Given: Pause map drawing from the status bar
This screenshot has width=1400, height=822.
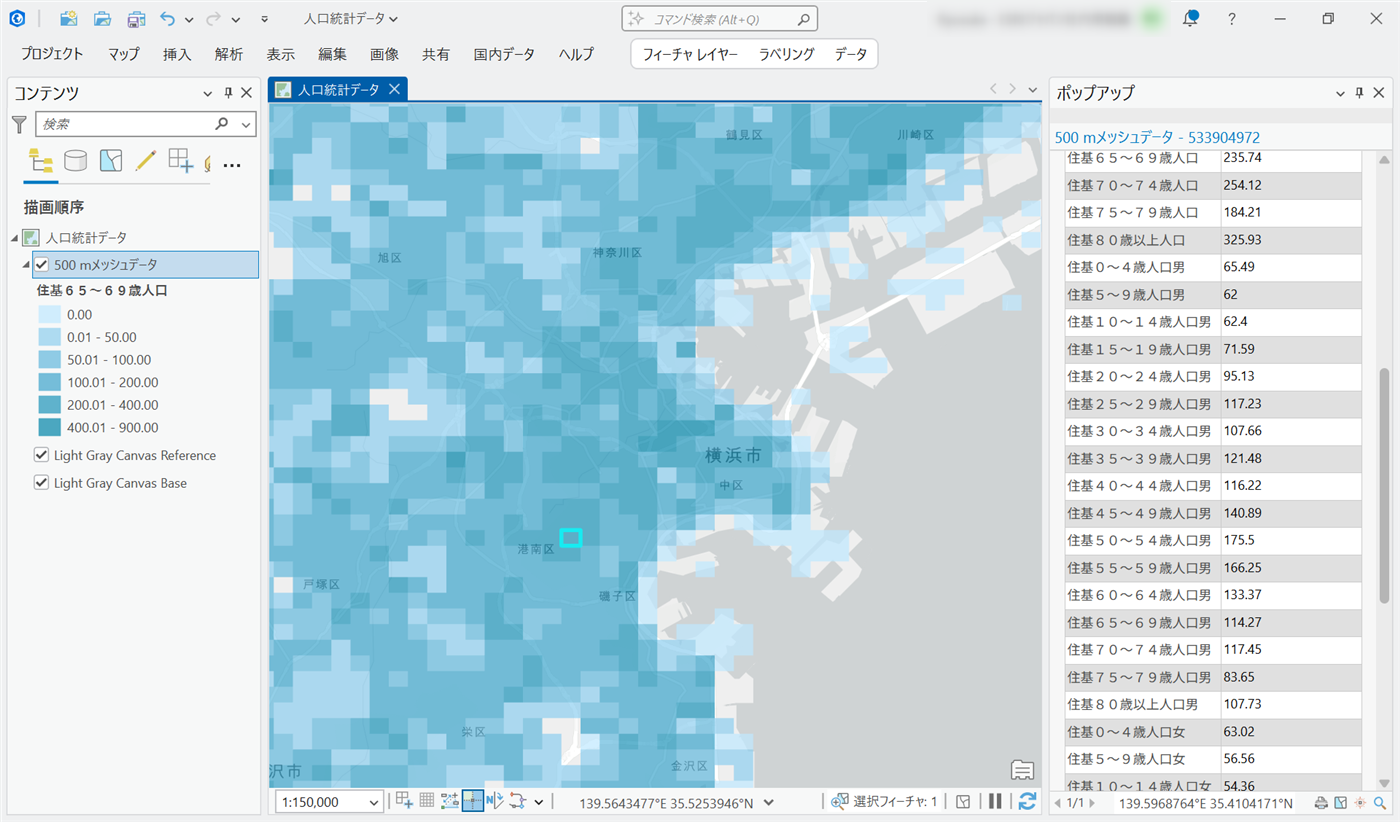Looking at the screenshot, I should tap(995, 801).
